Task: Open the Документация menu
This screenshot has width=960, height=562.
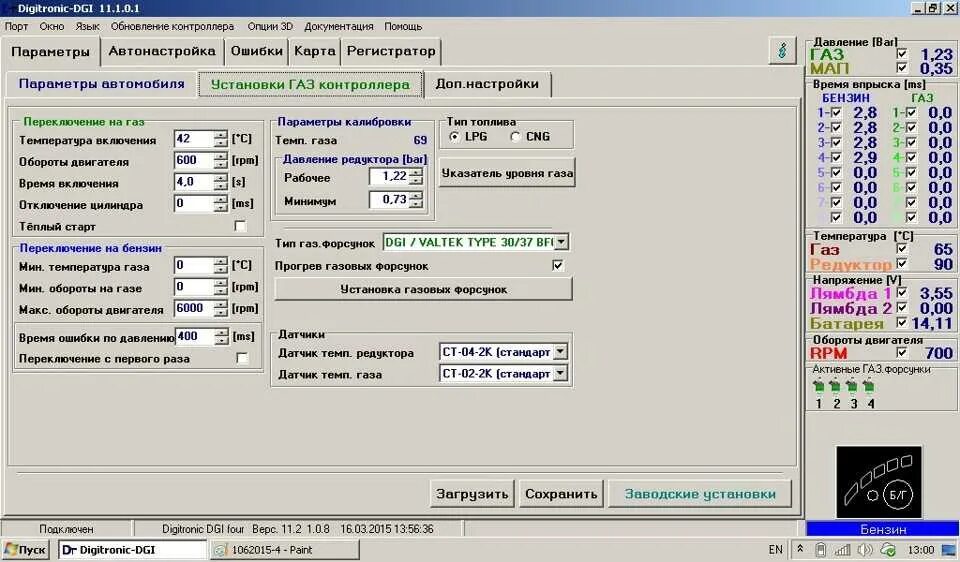Action: coord(339,26)
